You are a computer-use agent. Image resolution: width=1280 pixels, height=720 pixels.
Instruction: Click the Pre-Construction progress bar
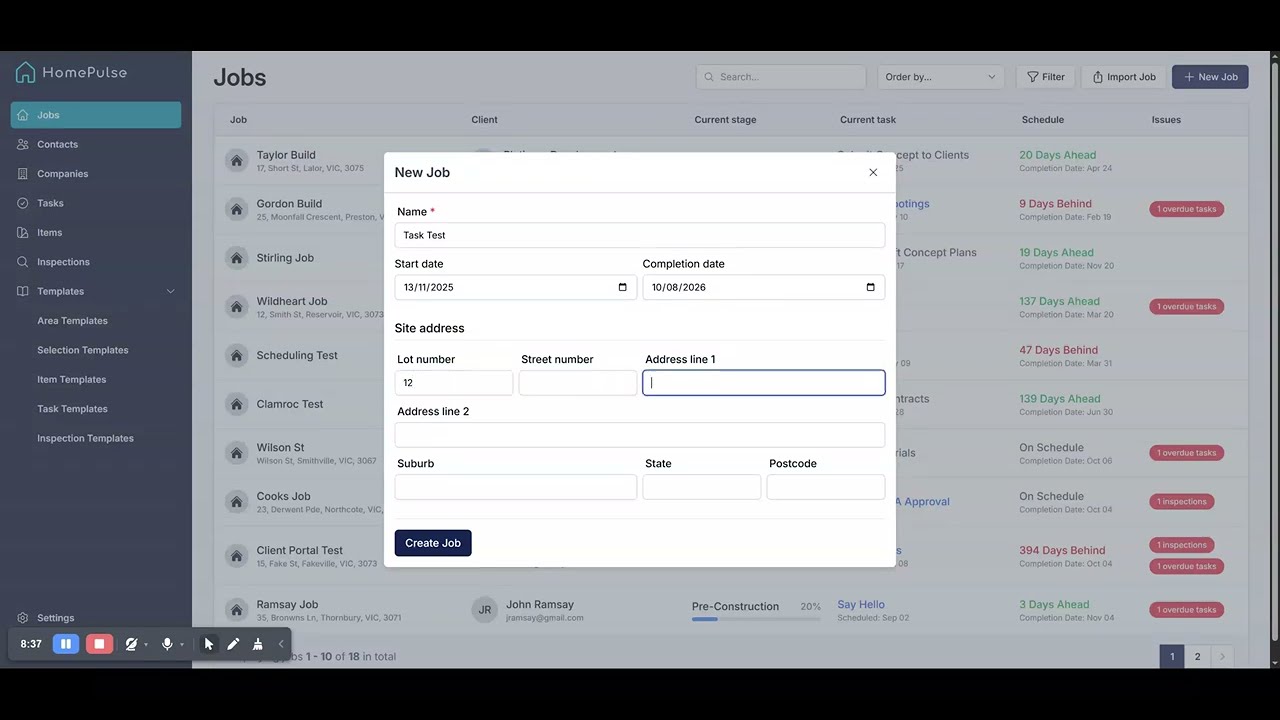pos(756,619)
